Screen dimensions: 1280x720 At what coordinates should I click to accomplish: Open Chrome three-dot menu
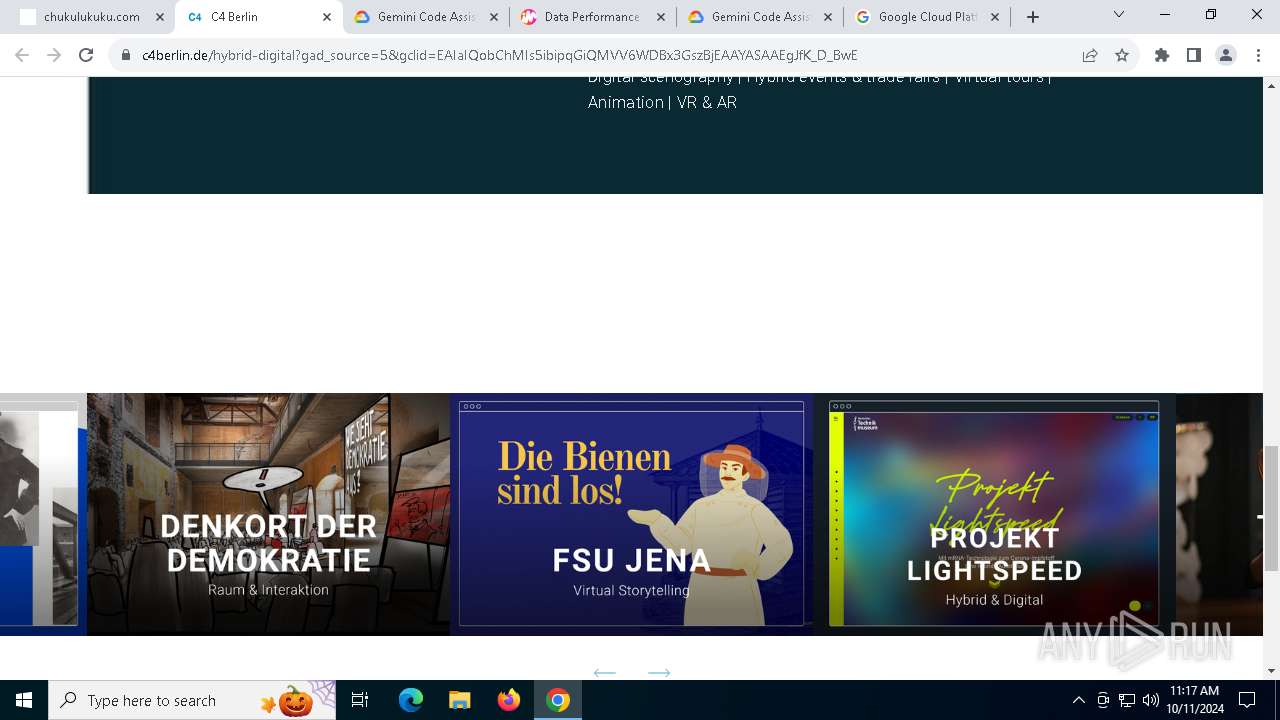[x=1257, y=55]
